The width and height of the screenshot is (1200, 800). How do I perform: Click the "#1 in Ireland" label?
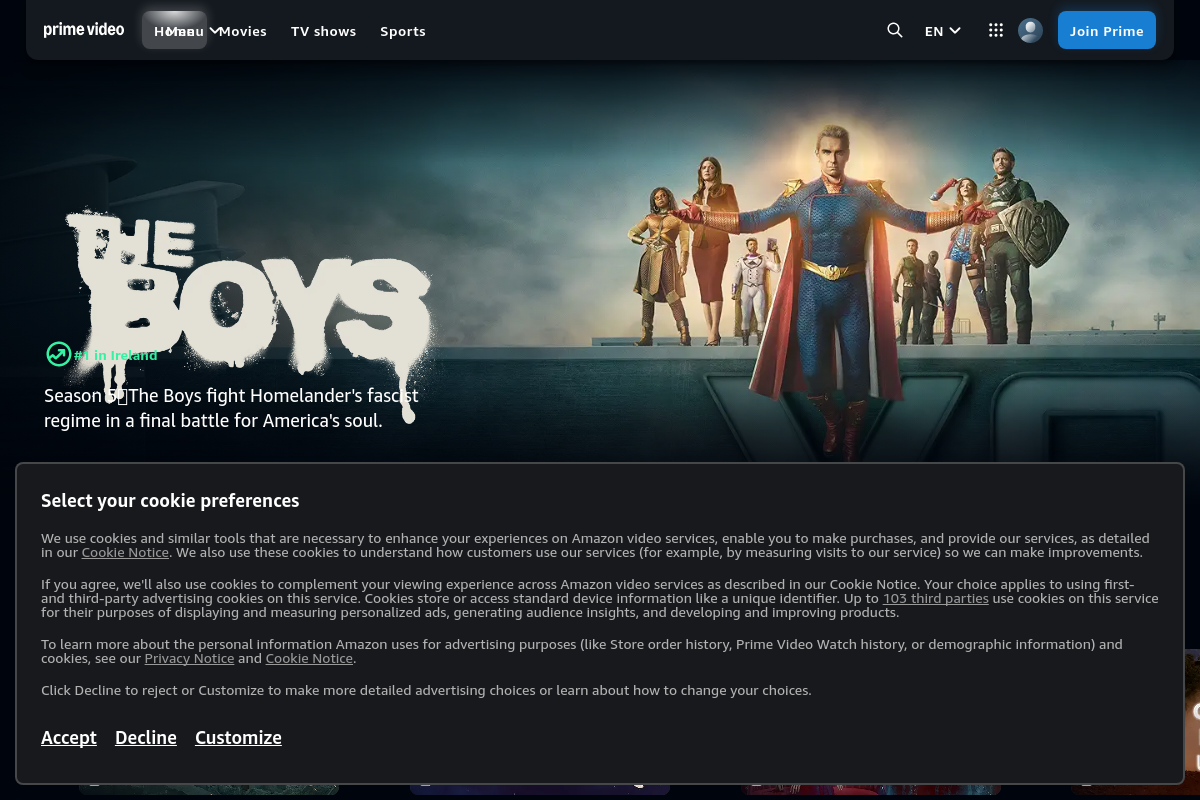click(x=116, y=355)
